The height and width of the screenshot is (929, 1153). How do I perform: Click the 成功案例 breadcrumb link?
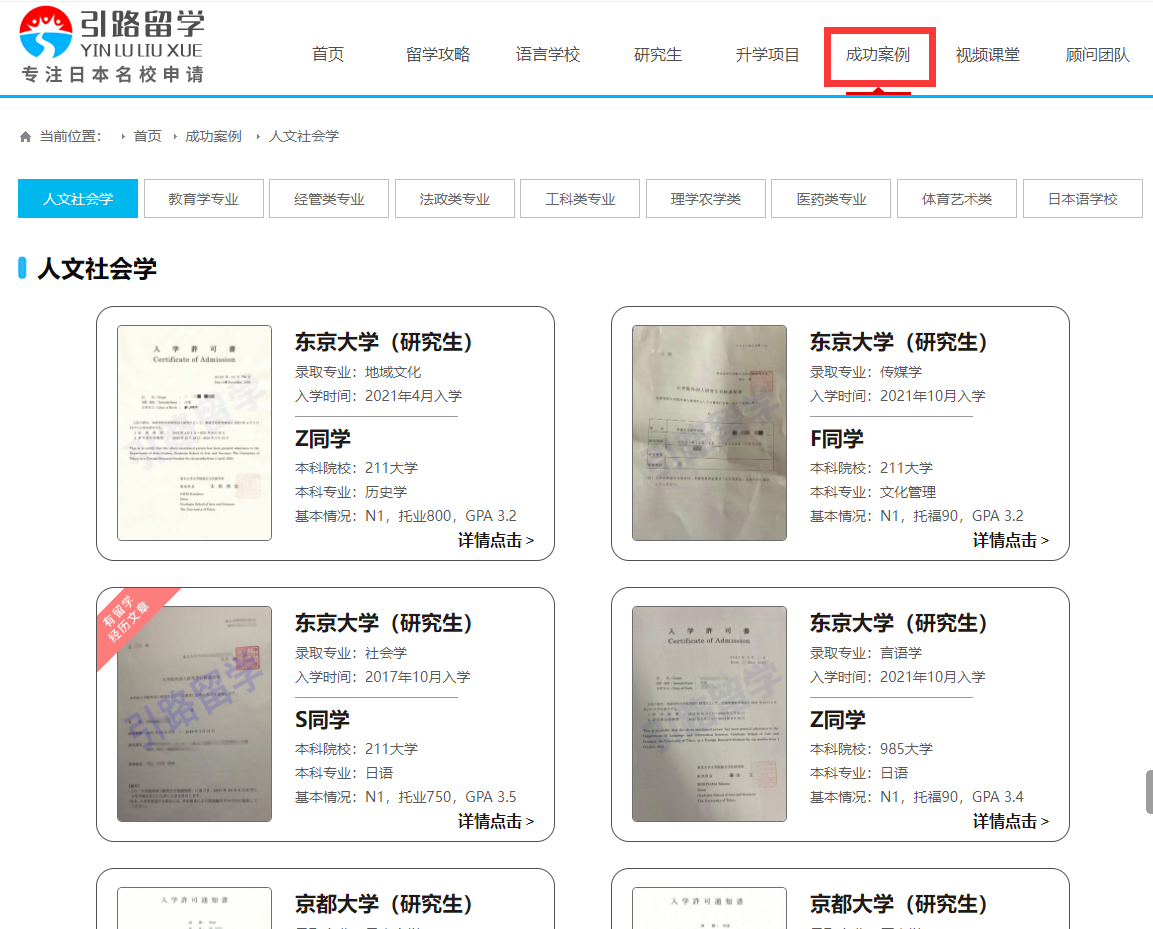coord(213,136)
